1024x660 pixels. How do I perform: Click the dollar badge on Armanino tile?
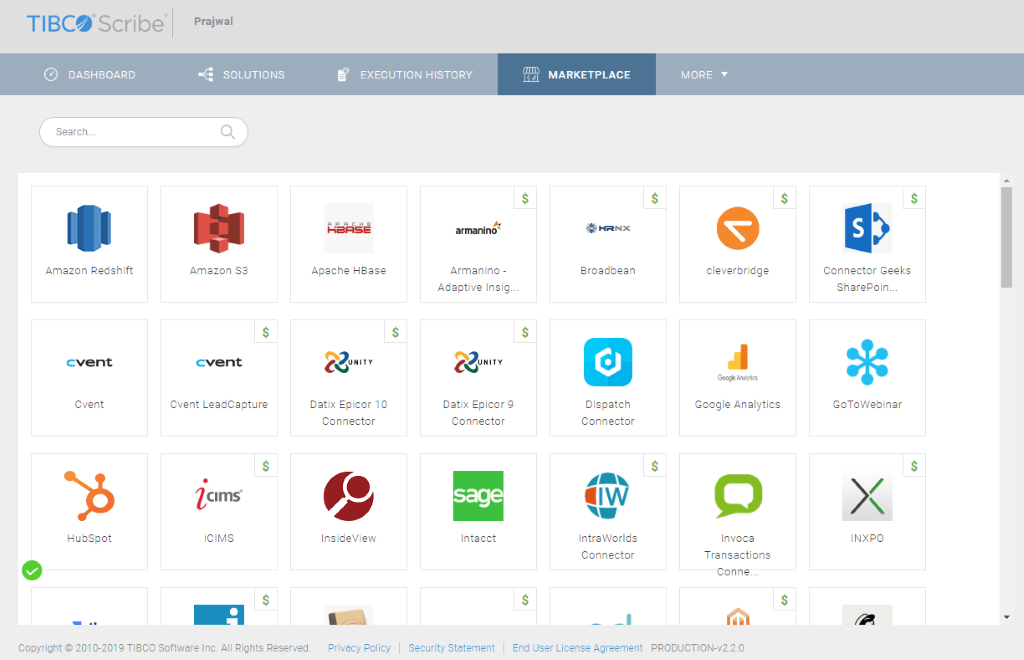click(525, 198)
